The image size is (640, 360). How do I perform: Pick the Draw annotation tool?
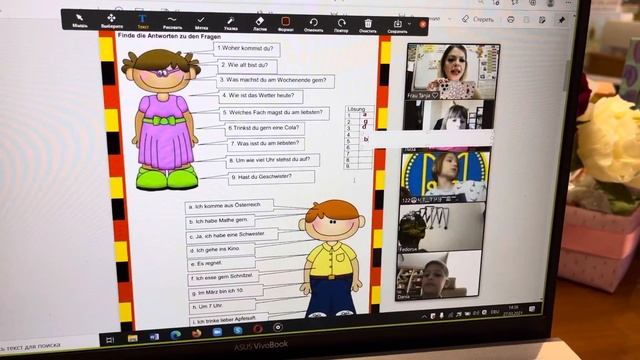tap(172, 22)
